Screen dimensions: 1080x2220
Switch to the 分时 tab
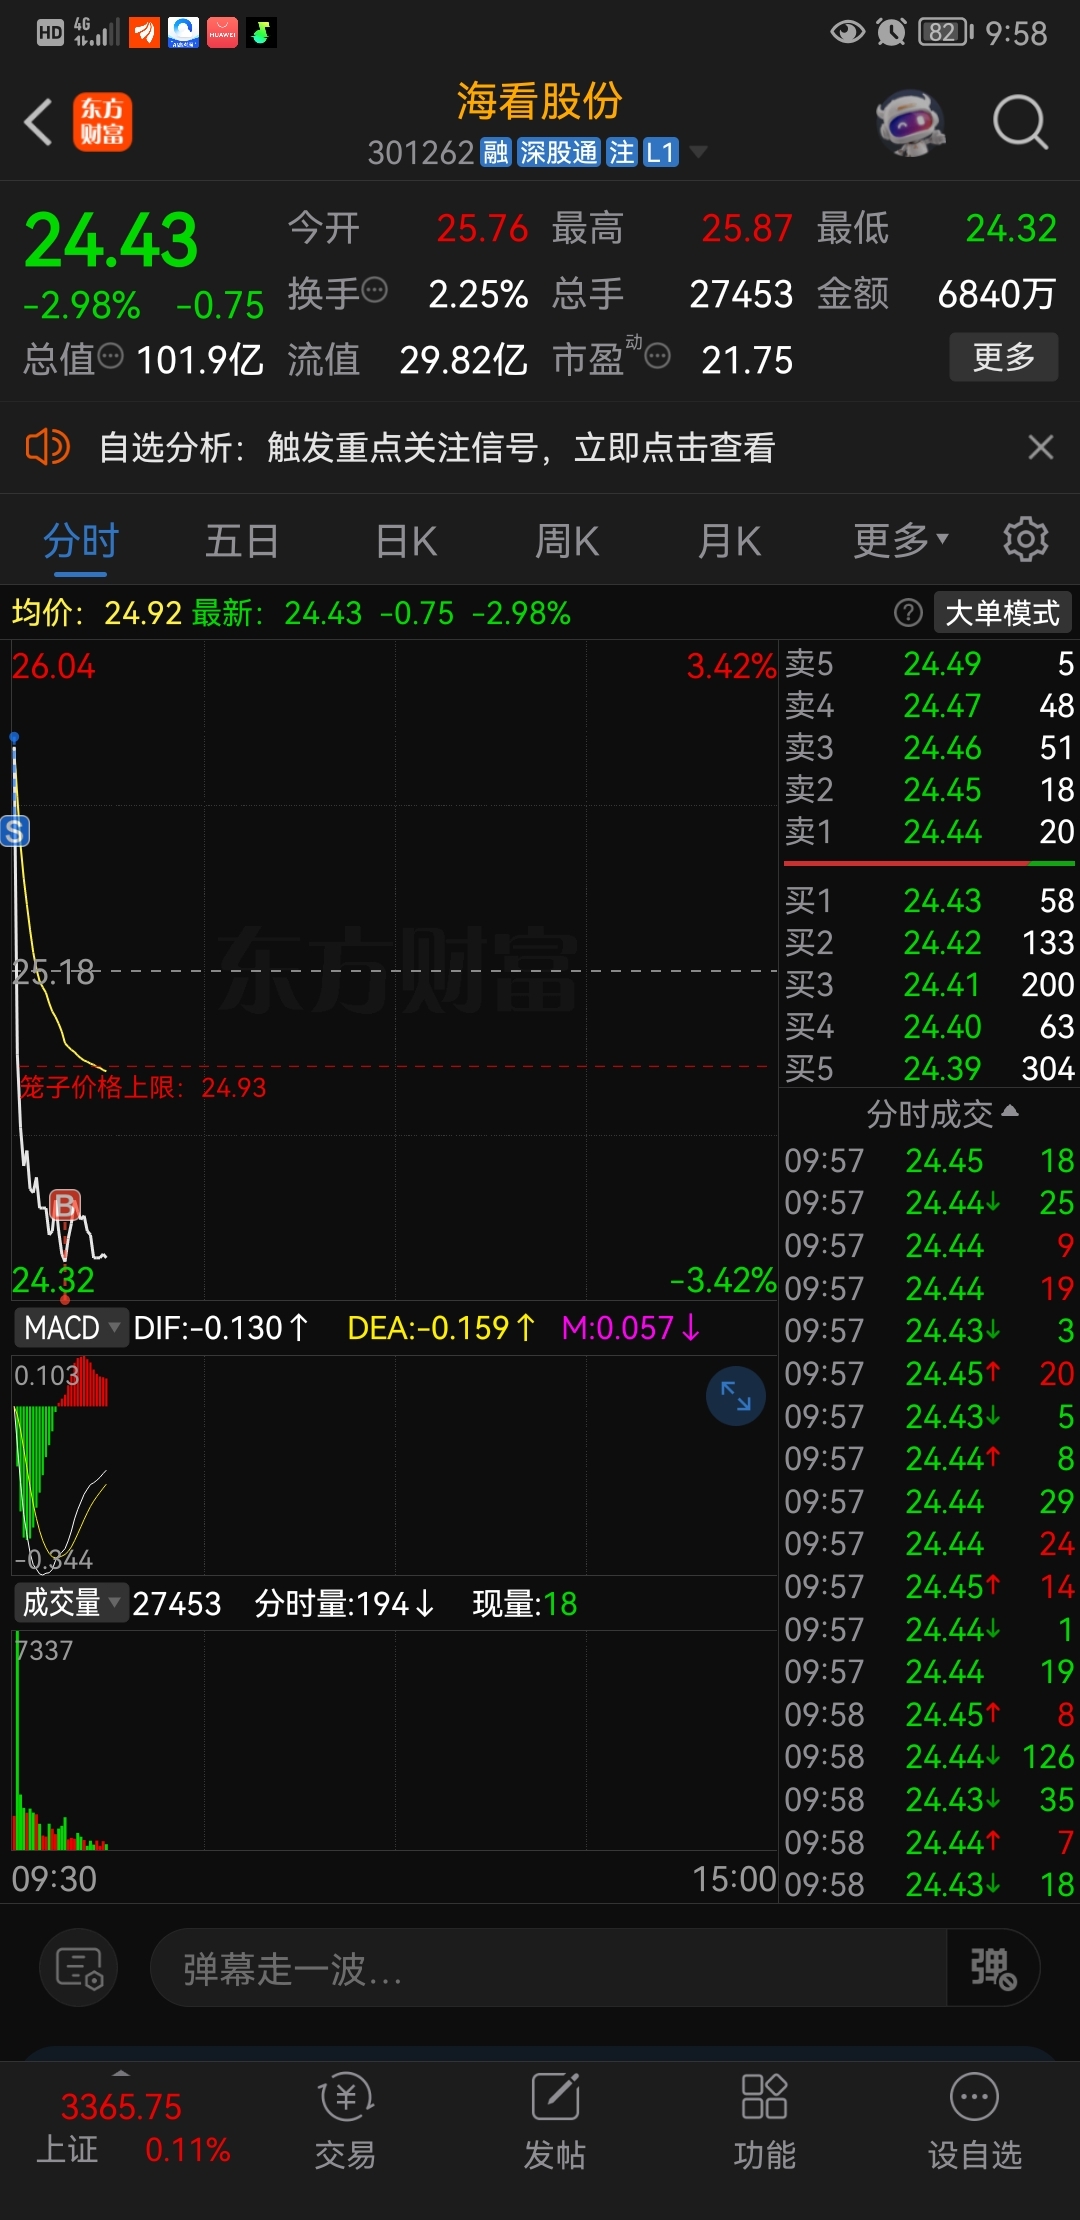click(x=81, y=541)
